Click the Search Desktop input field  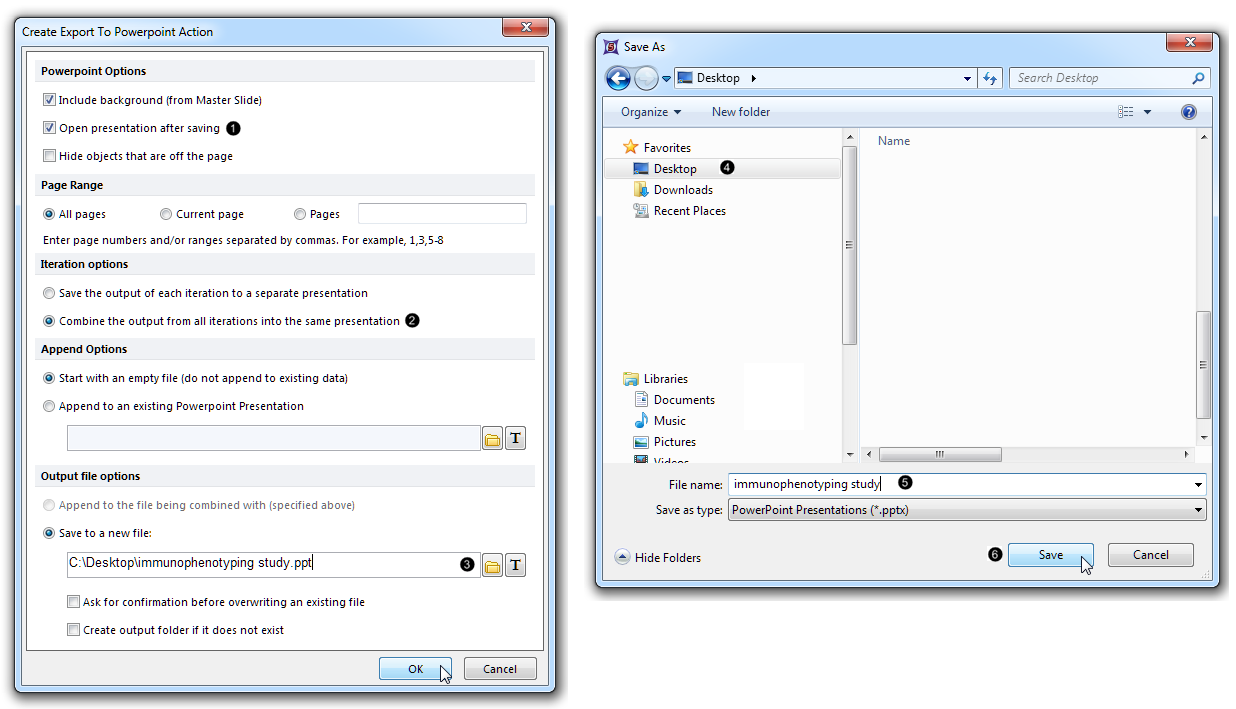[1100, 78]
